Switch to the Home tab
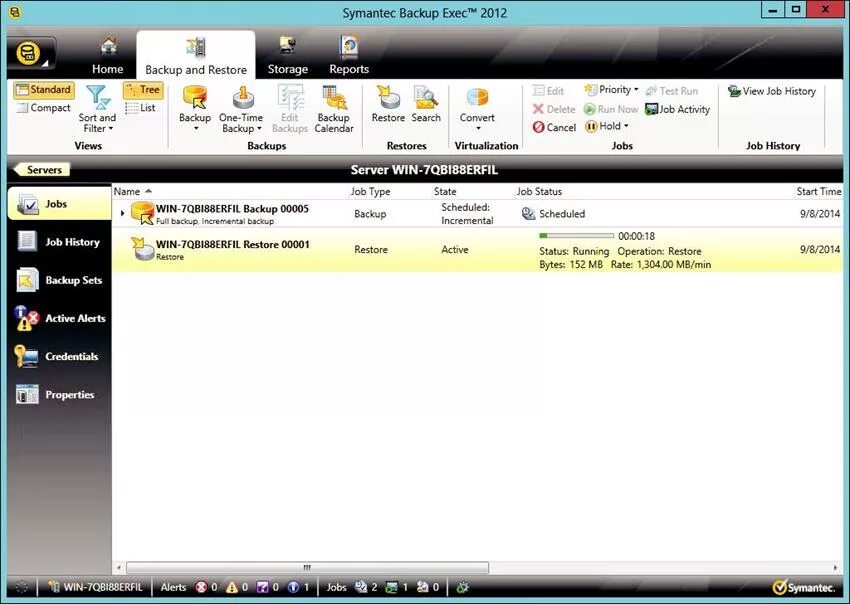 pos(107,56)
